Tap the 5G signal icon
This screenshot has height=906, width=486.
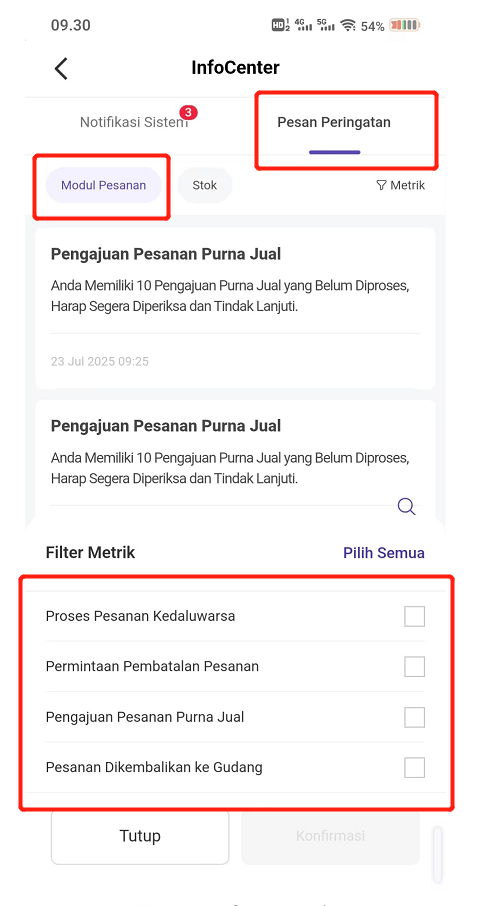click(x=325, y=25)
